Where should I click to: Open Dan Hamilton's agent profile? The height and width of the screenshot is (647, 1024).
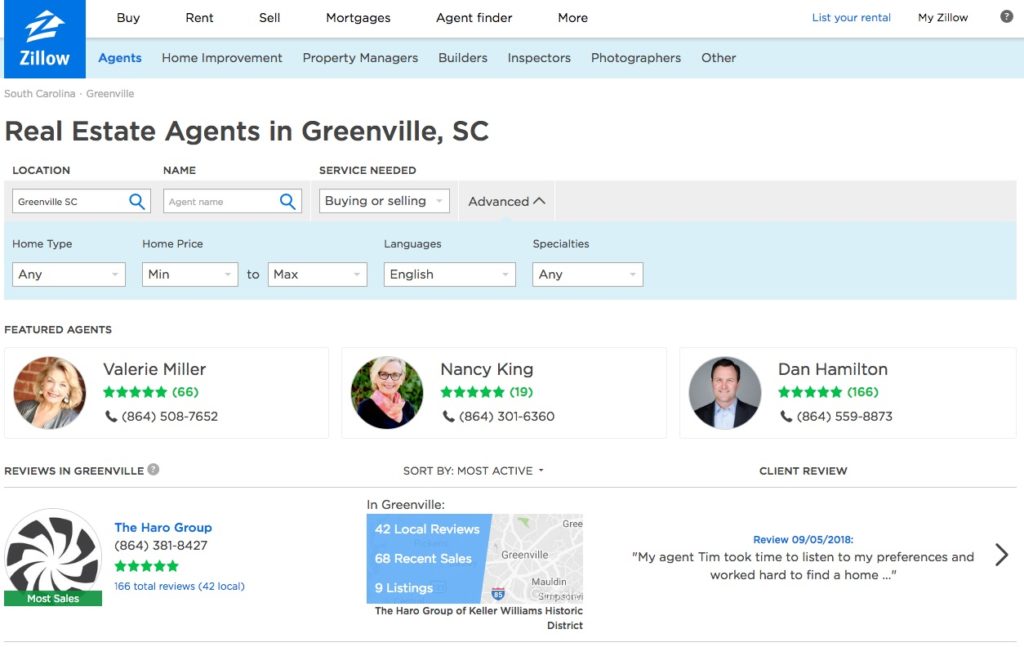click(833, 369)
